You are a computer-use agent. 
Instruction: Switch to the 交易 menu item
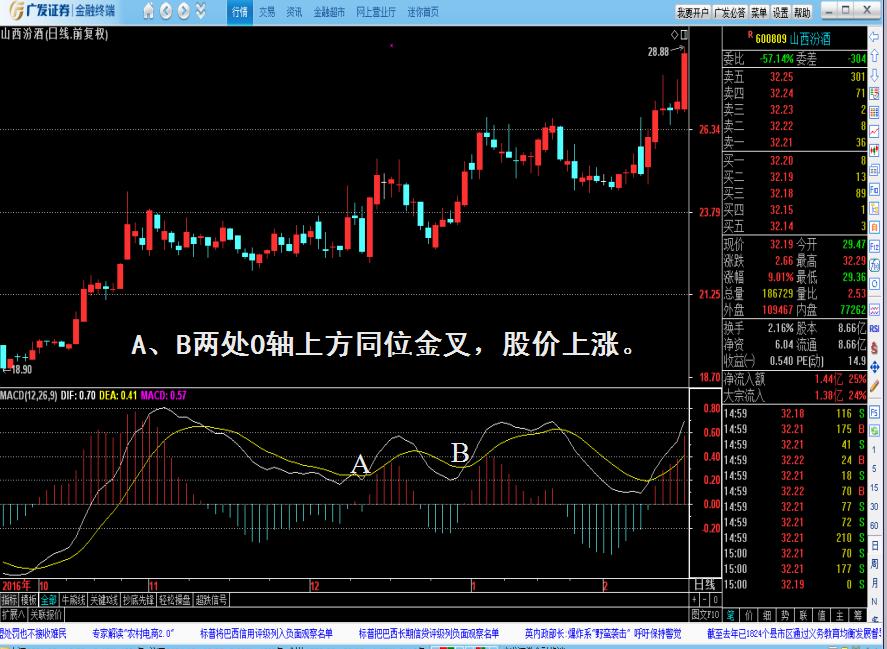click(265, 13)
